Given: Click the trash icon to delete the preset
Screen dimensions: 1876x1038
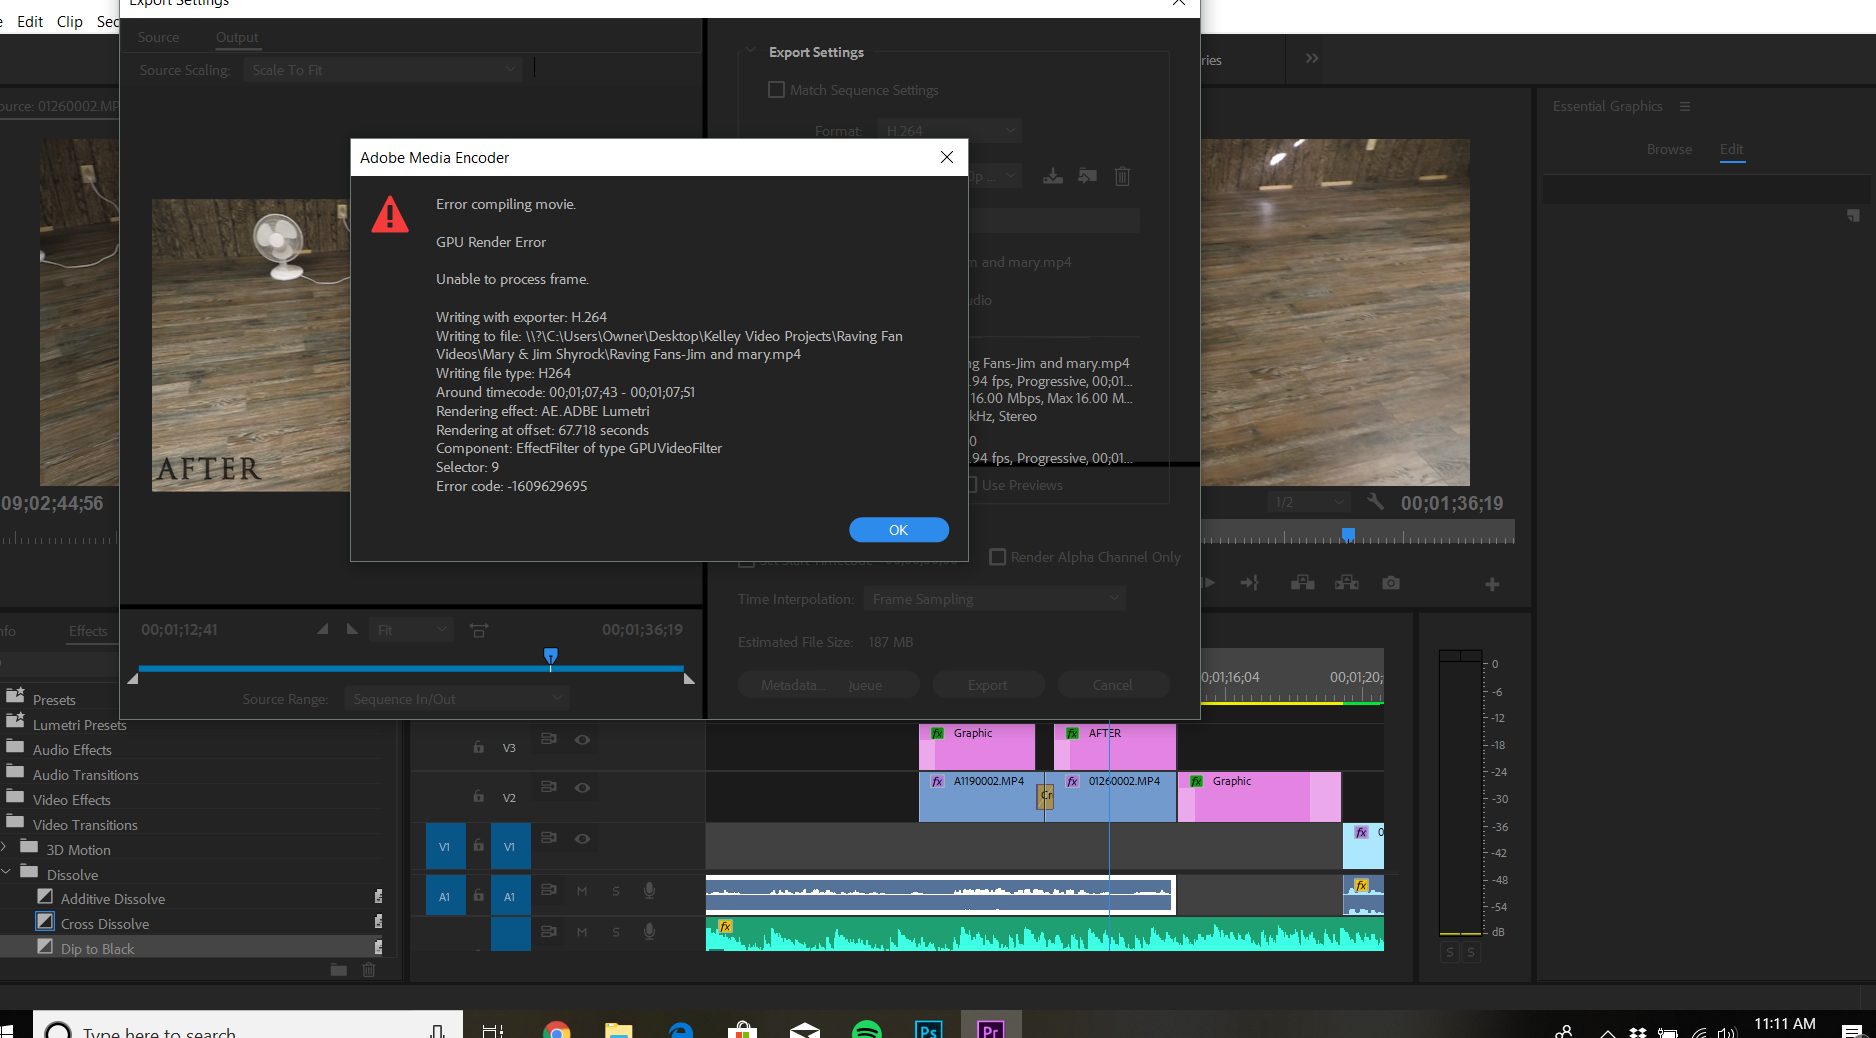Looking at the screenshot, I should click(x=1122, y=176).
